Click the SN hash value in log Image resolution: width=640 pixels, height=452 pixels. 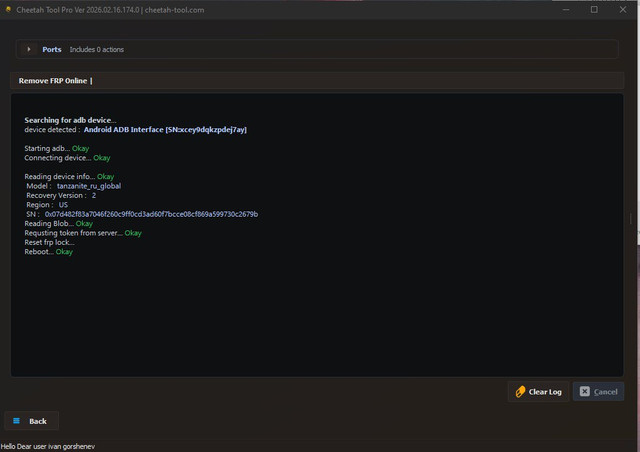point(151,214)
